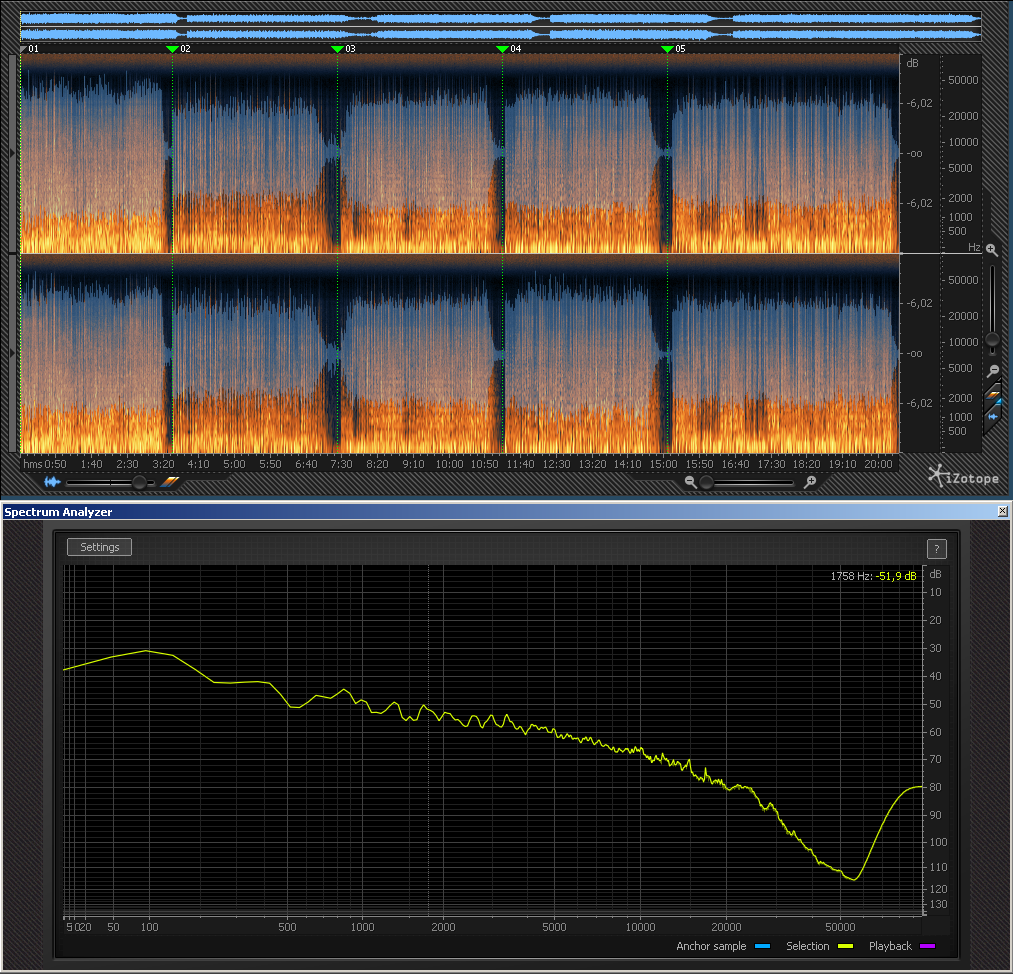Click vertical zoom out magnifier
This screenshot has height=974, width=1013.
coord(991,370)
